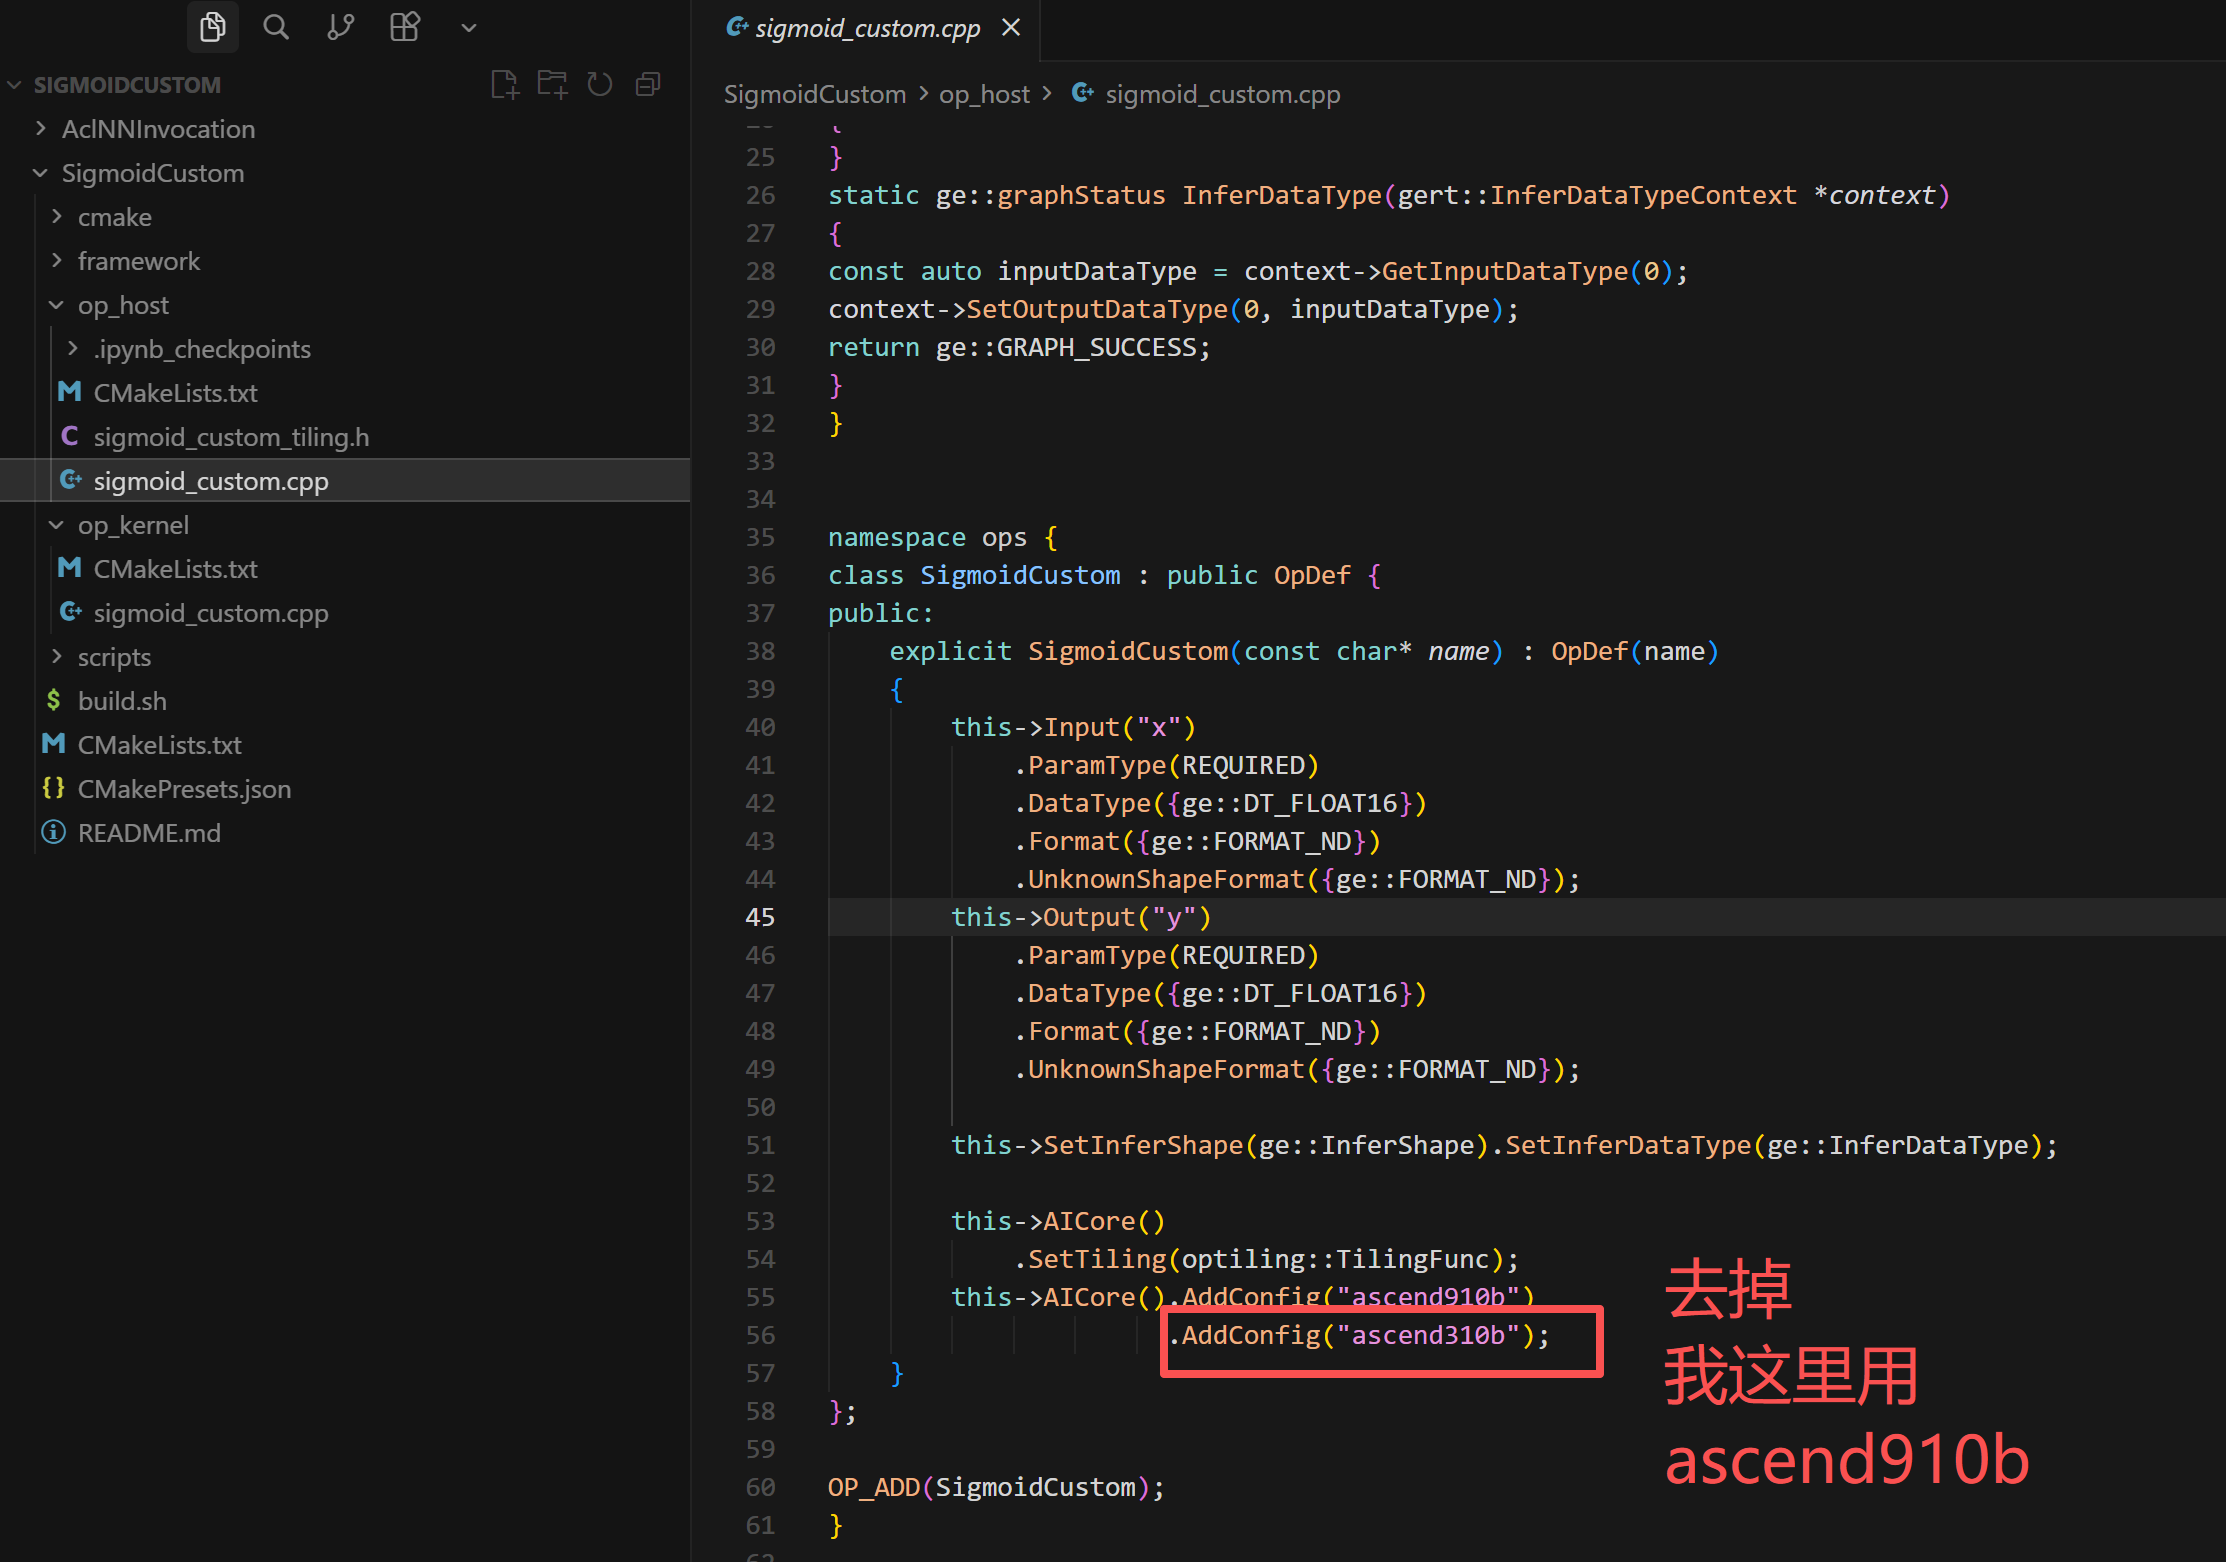
Task: Collapse all folders in explorer
Action: pyautogui.click(x=648, y=85)
